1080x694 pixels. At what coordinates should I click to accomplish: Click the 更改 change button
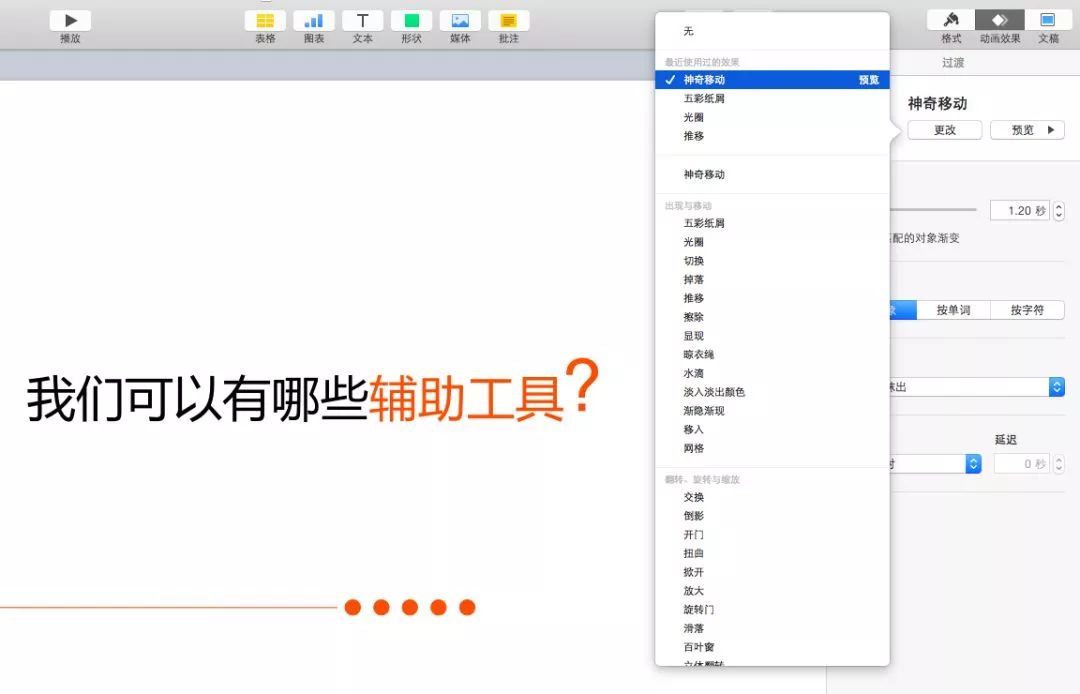(944, 130)
